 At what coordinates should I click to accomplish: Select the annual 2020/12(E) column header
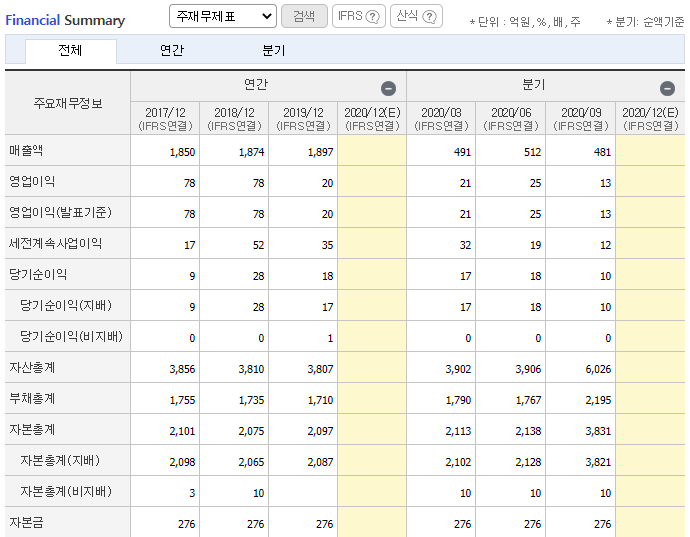click(372, 118)
